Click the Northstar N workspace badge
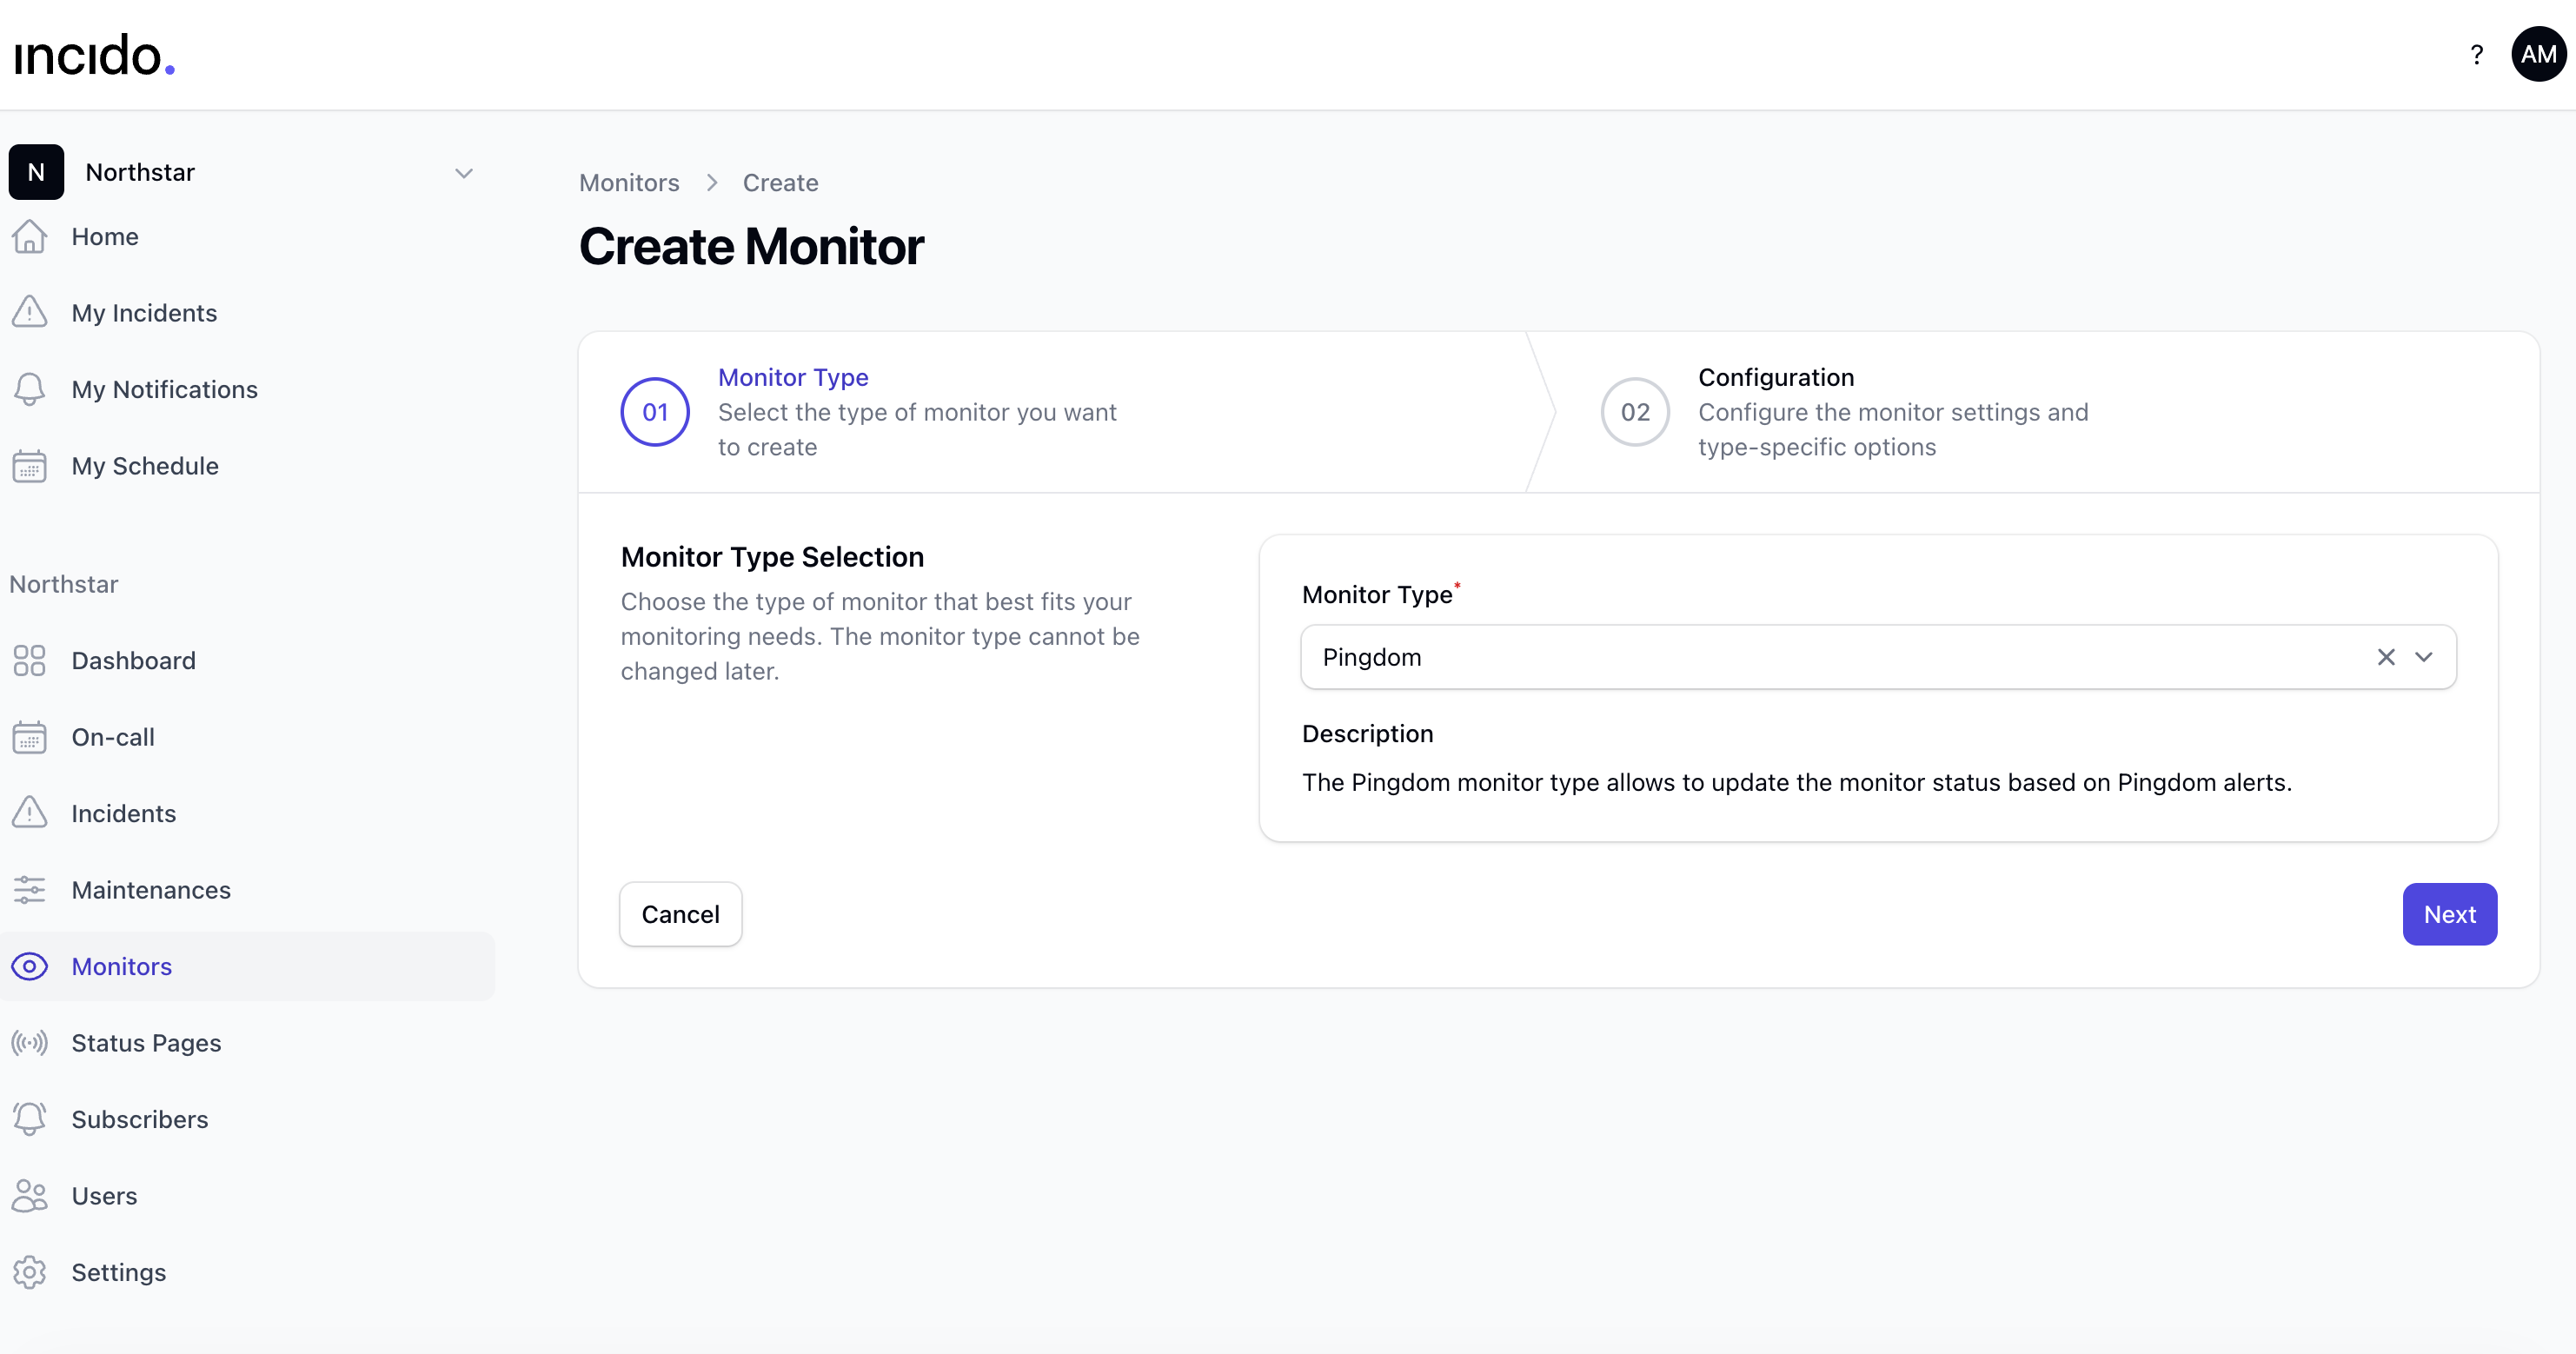The image size is (2576, 1354). (36, 172)
